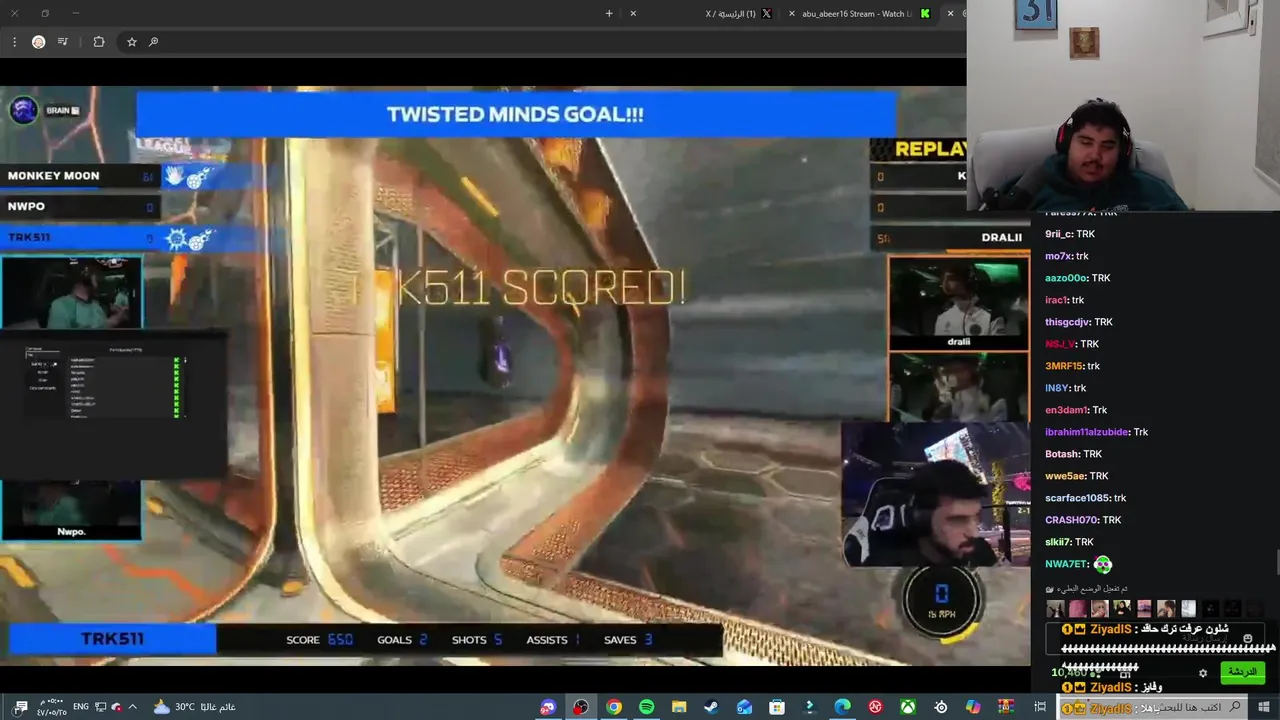The height and width of the screenshot is (720, 1280).
Task: Click username 3MRF15 in chat
Action: (x=1063, y=366)
